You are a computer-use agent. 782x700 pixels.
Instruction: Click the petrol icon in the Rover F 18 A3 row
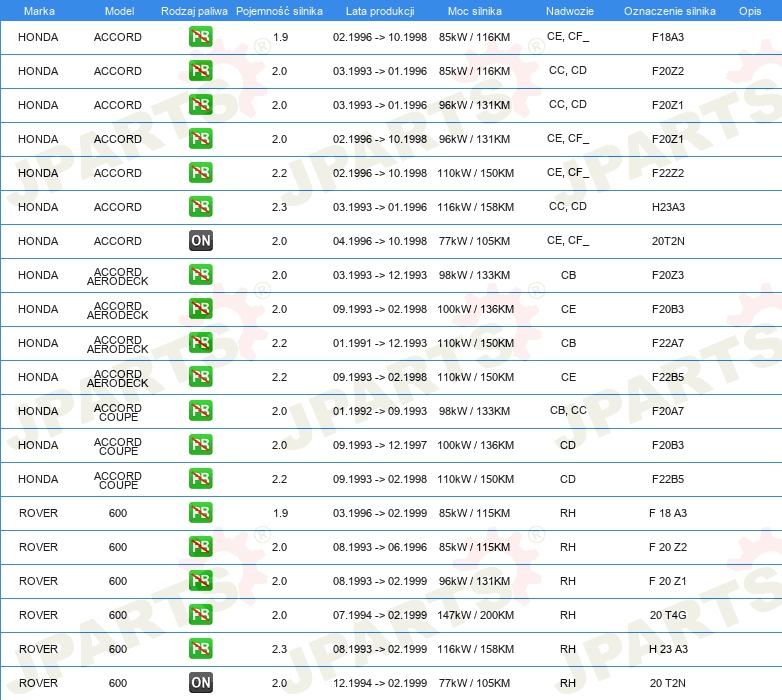point(200,513)
